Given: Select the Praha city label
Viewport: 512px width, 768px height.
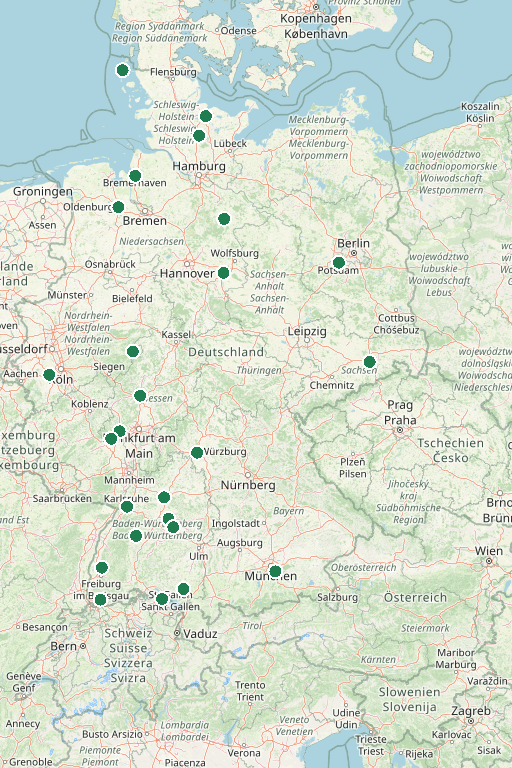Looking at the screenshot, I should point(400,420).
